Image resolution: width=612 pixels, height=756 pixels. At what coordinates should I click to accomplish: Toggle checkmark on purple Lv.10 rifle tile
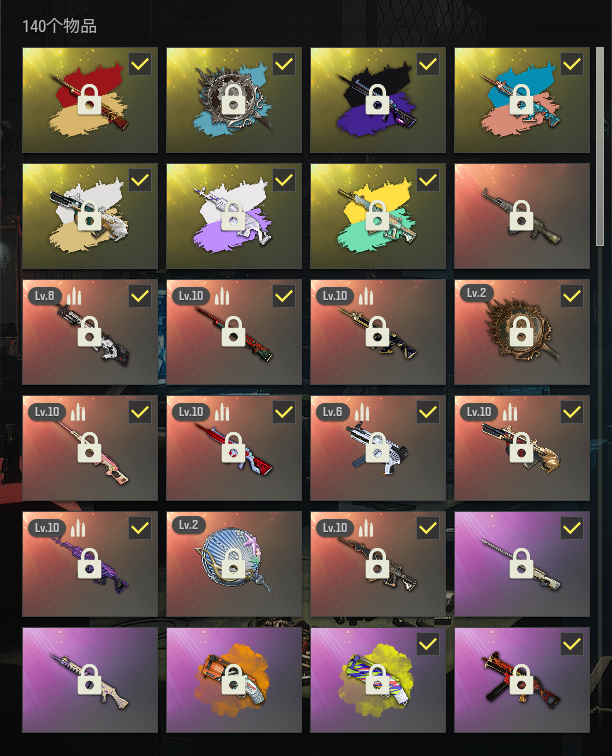pos(140,528)
